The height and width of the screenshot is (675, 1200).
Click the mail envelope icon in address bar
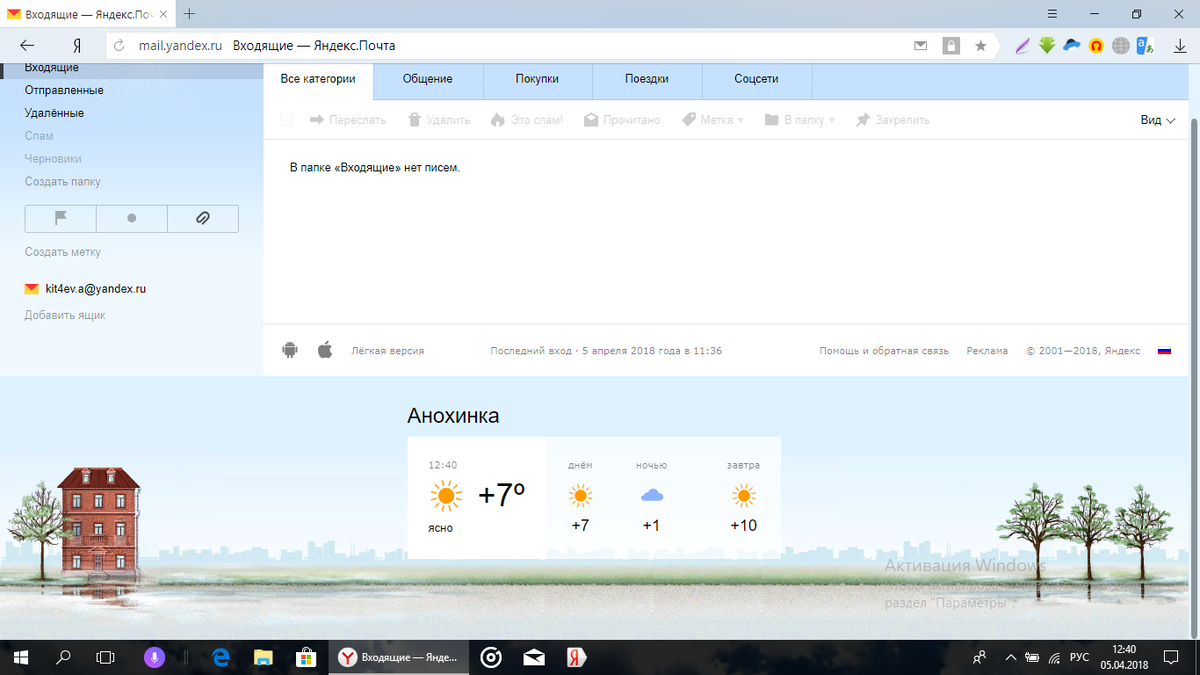click(x=921, y=45)
